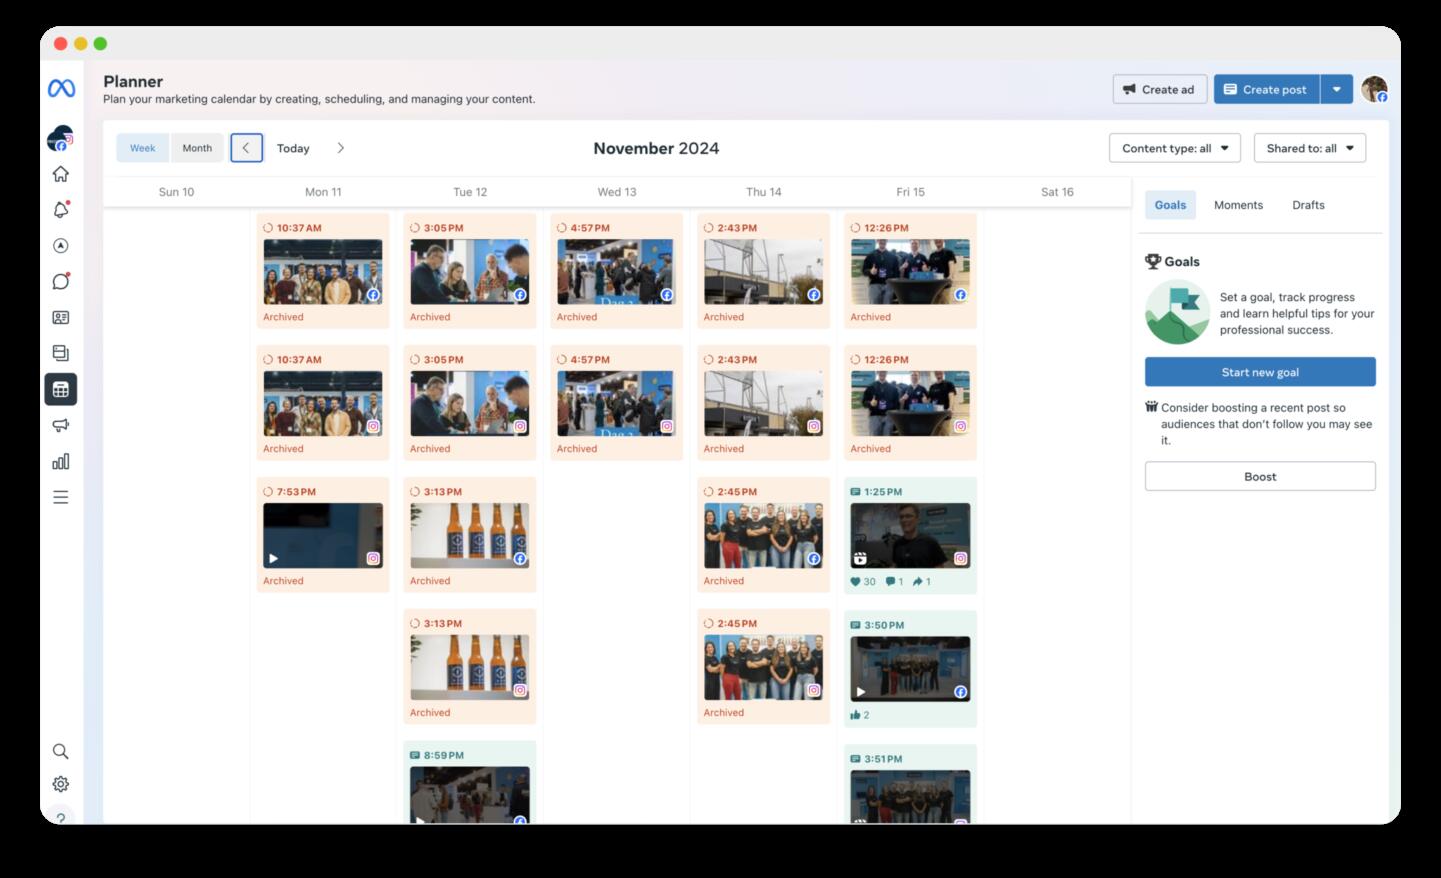Switch the planner to Week view
The height and width of the screenshot is (878, 1441).
pyautogui.click(x=143, y=148)
